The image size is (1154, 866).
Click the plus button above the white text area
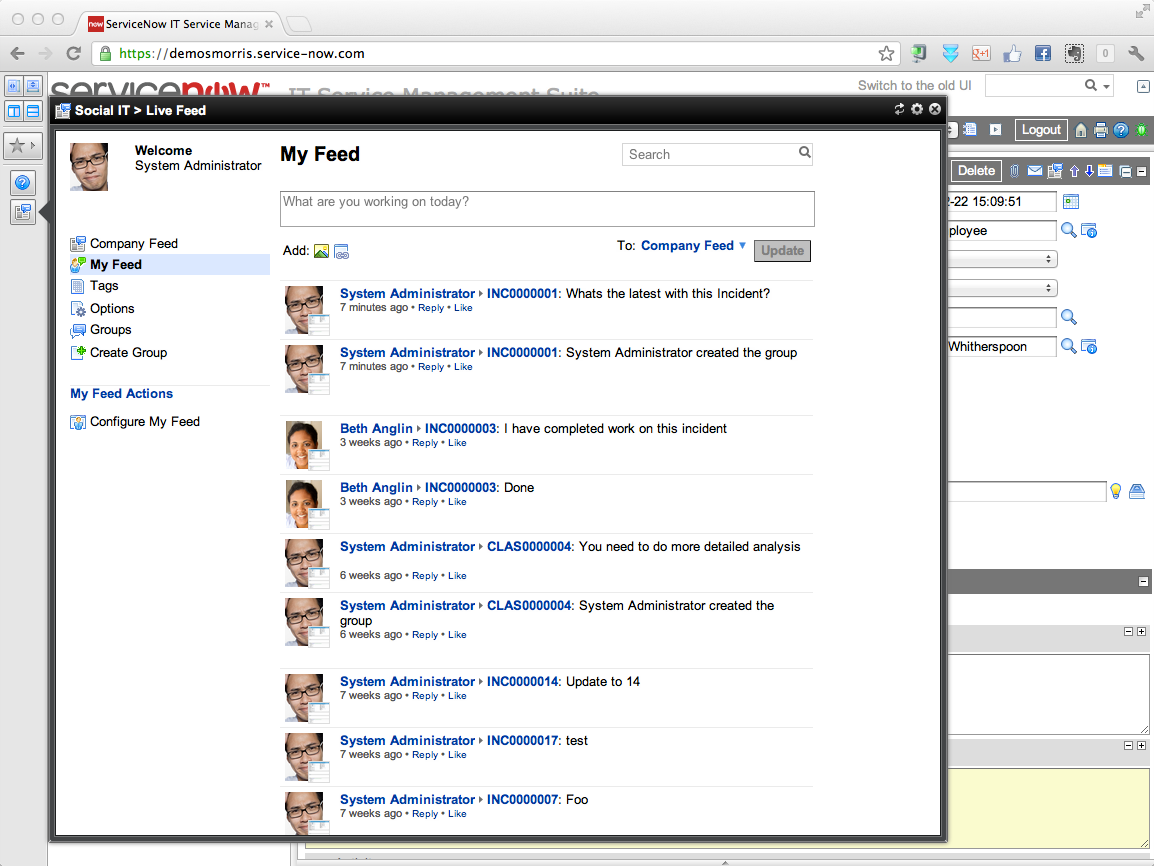coord(1141,631)
